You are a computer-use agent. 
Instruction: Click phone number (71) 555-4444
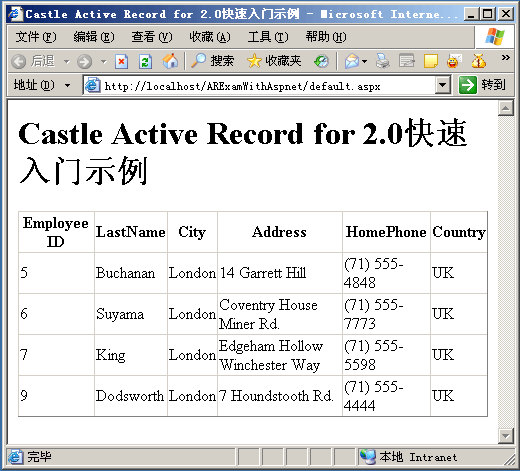click(373, 396)
